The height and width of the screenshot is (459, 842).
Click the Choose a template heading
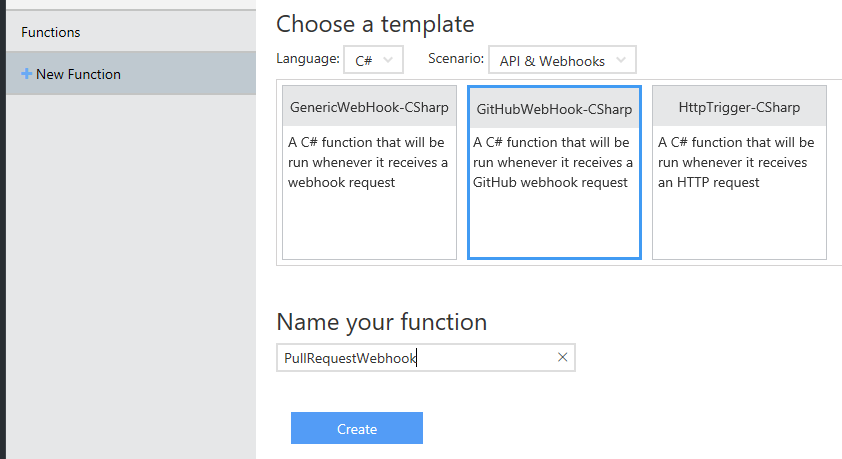pyautogui.click(x=375, y=23)
